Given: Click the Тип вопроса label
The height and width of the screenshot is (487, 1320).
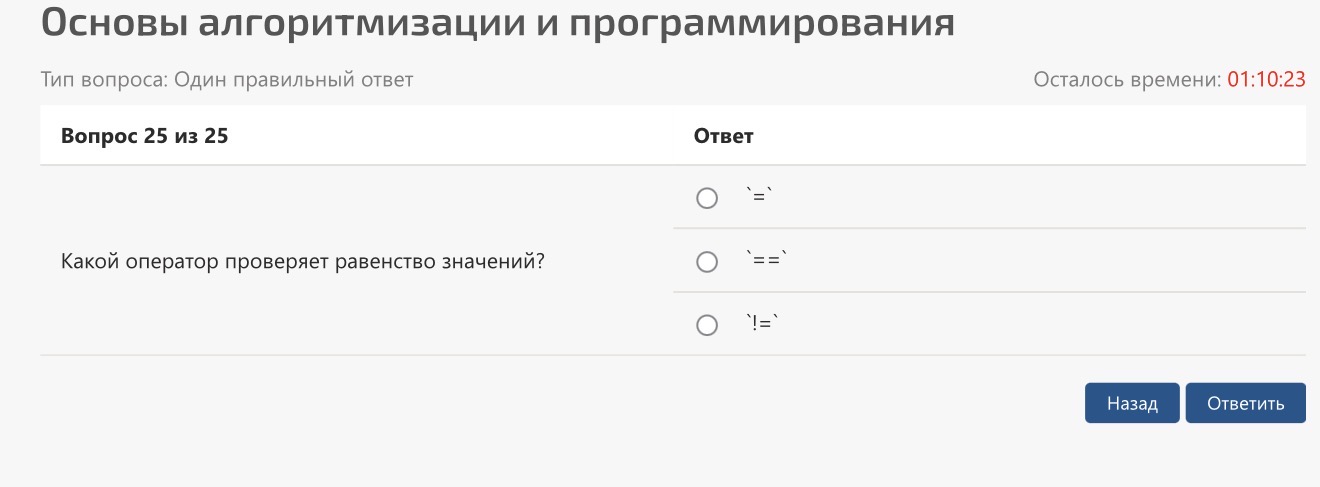Looking at the screenshot, I should coord(104,80).
